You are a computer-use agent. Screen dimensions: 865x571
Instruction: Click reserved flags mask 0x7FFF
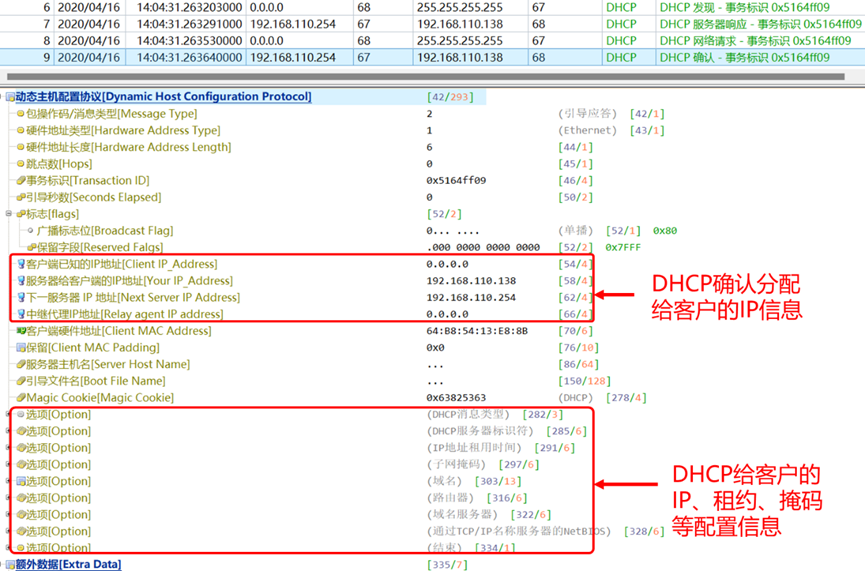(623, 248)
